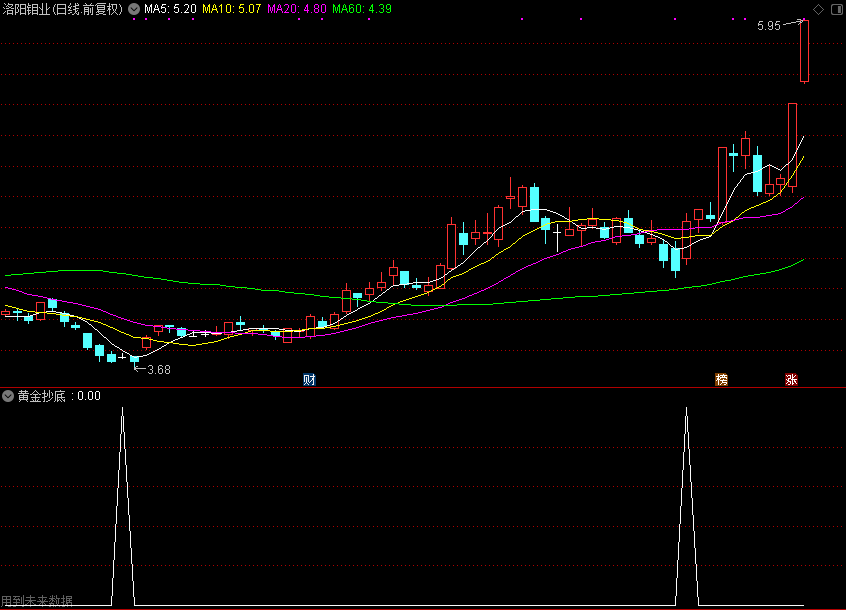The height and width of the screenshot is (610, 846).
Task: Click the MA5: 5.20 label
Action: [x=170, y=9]
